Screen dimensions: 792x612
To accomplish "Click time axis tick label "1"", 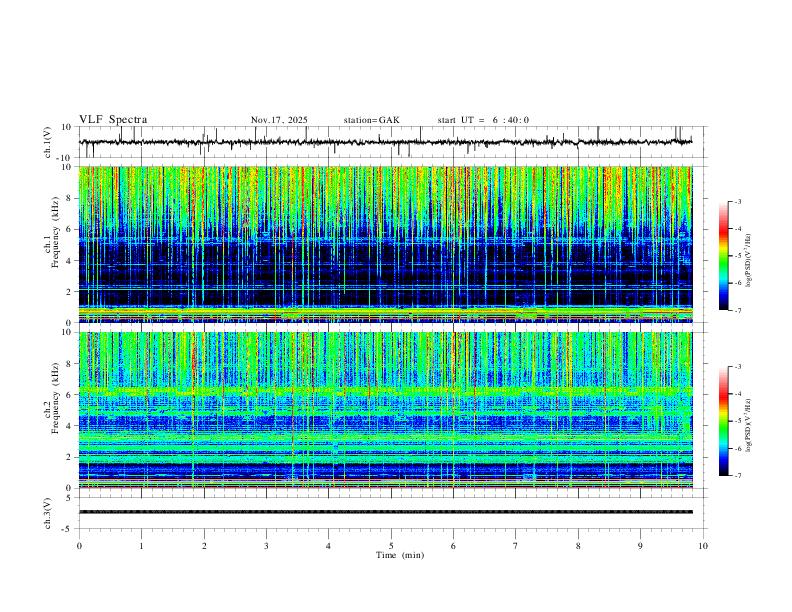I will click(x=141, y=546).
